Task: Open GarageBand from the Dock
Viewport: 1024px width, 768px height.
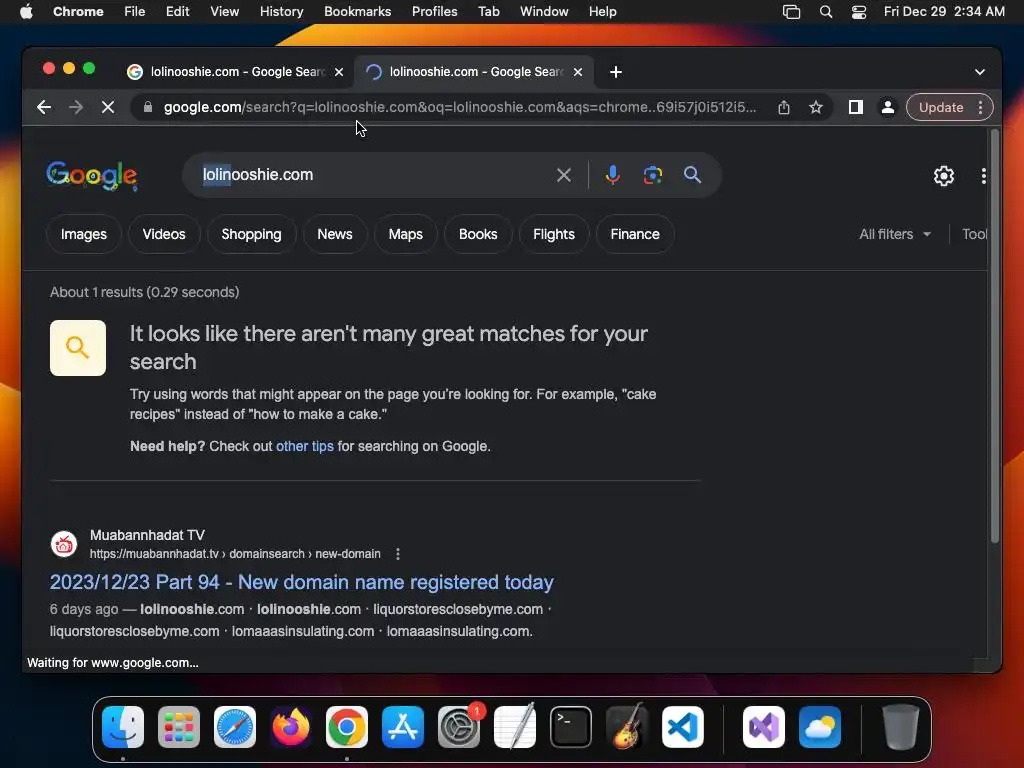Action: [x=627, y=726]
